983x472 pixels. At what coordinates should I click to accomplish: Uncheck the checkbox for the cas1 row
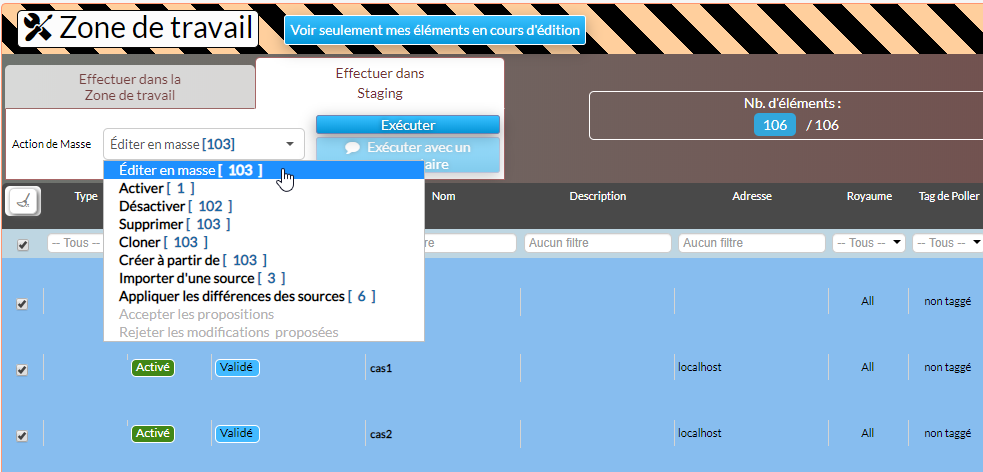[x=22, y=369]
